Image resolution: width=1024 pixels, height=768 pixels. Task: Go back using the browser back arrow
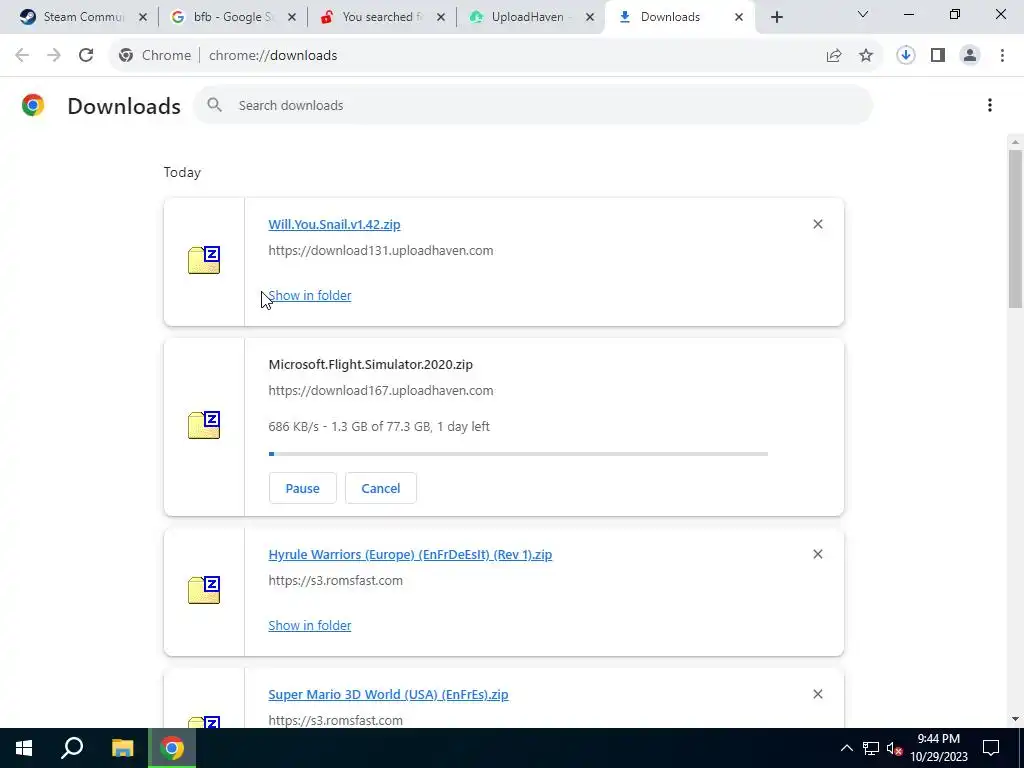(22, 56)
